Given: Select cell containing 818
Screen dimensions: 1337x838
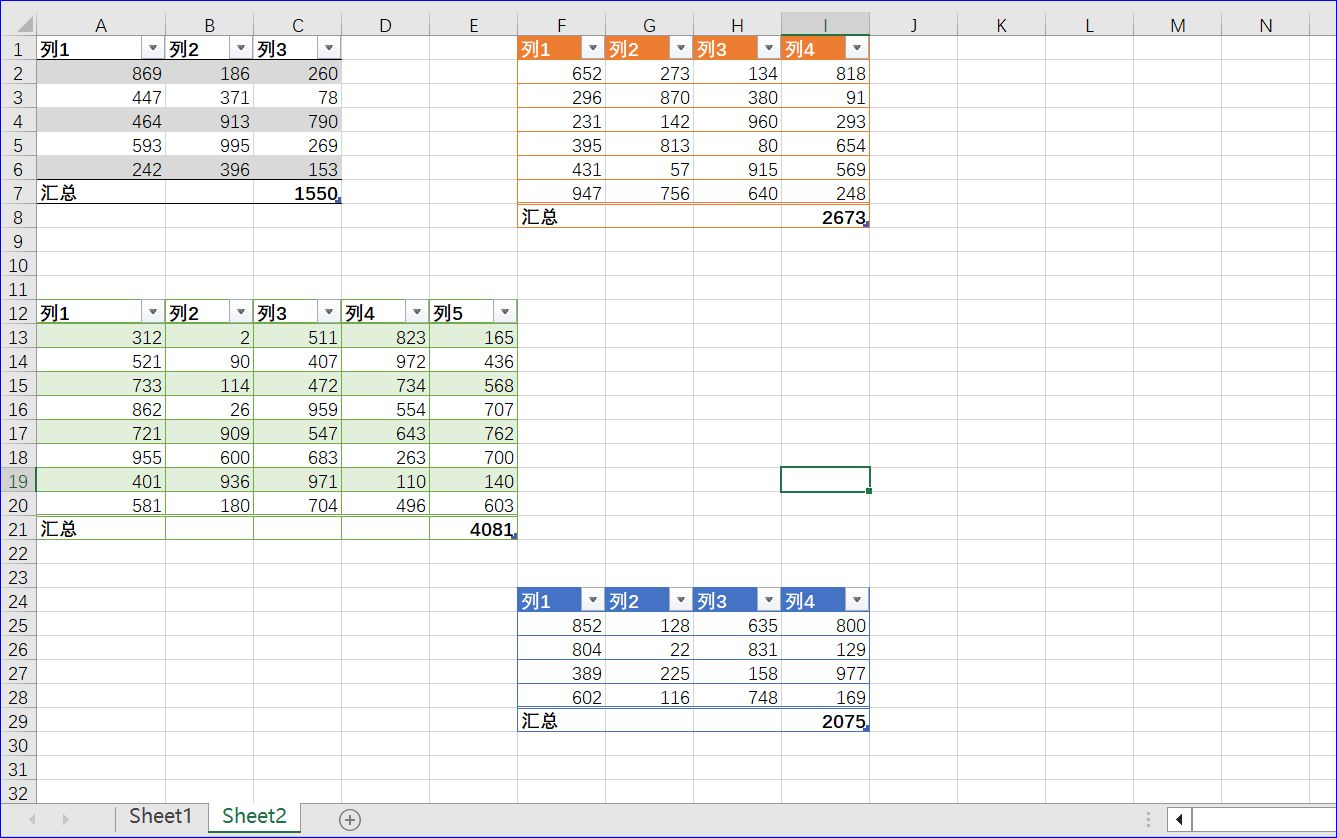Looking at the screenshot, I should pyautogui.click(x=825, y=73).
